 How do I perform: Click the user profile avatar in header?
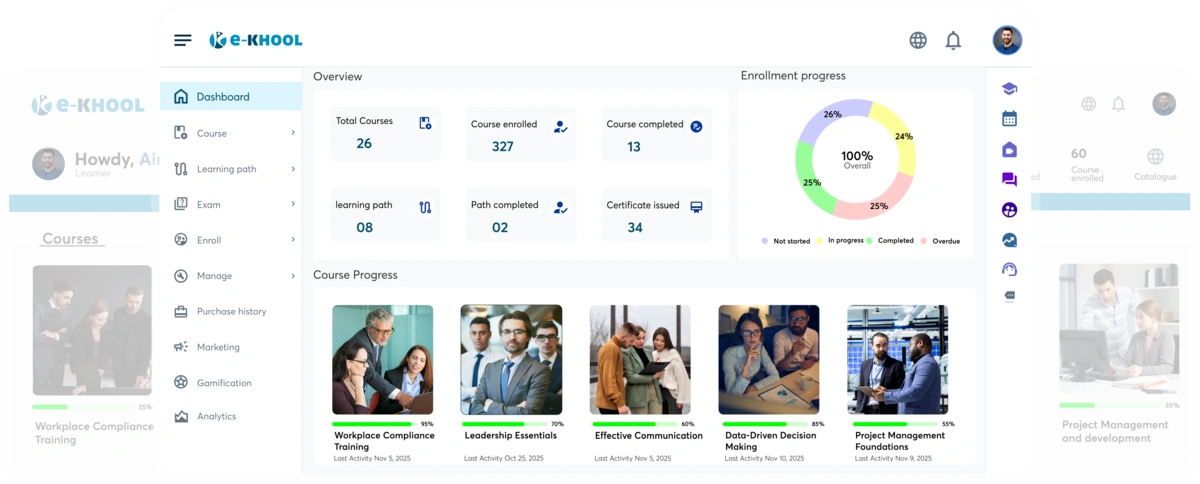(1007, 40)
